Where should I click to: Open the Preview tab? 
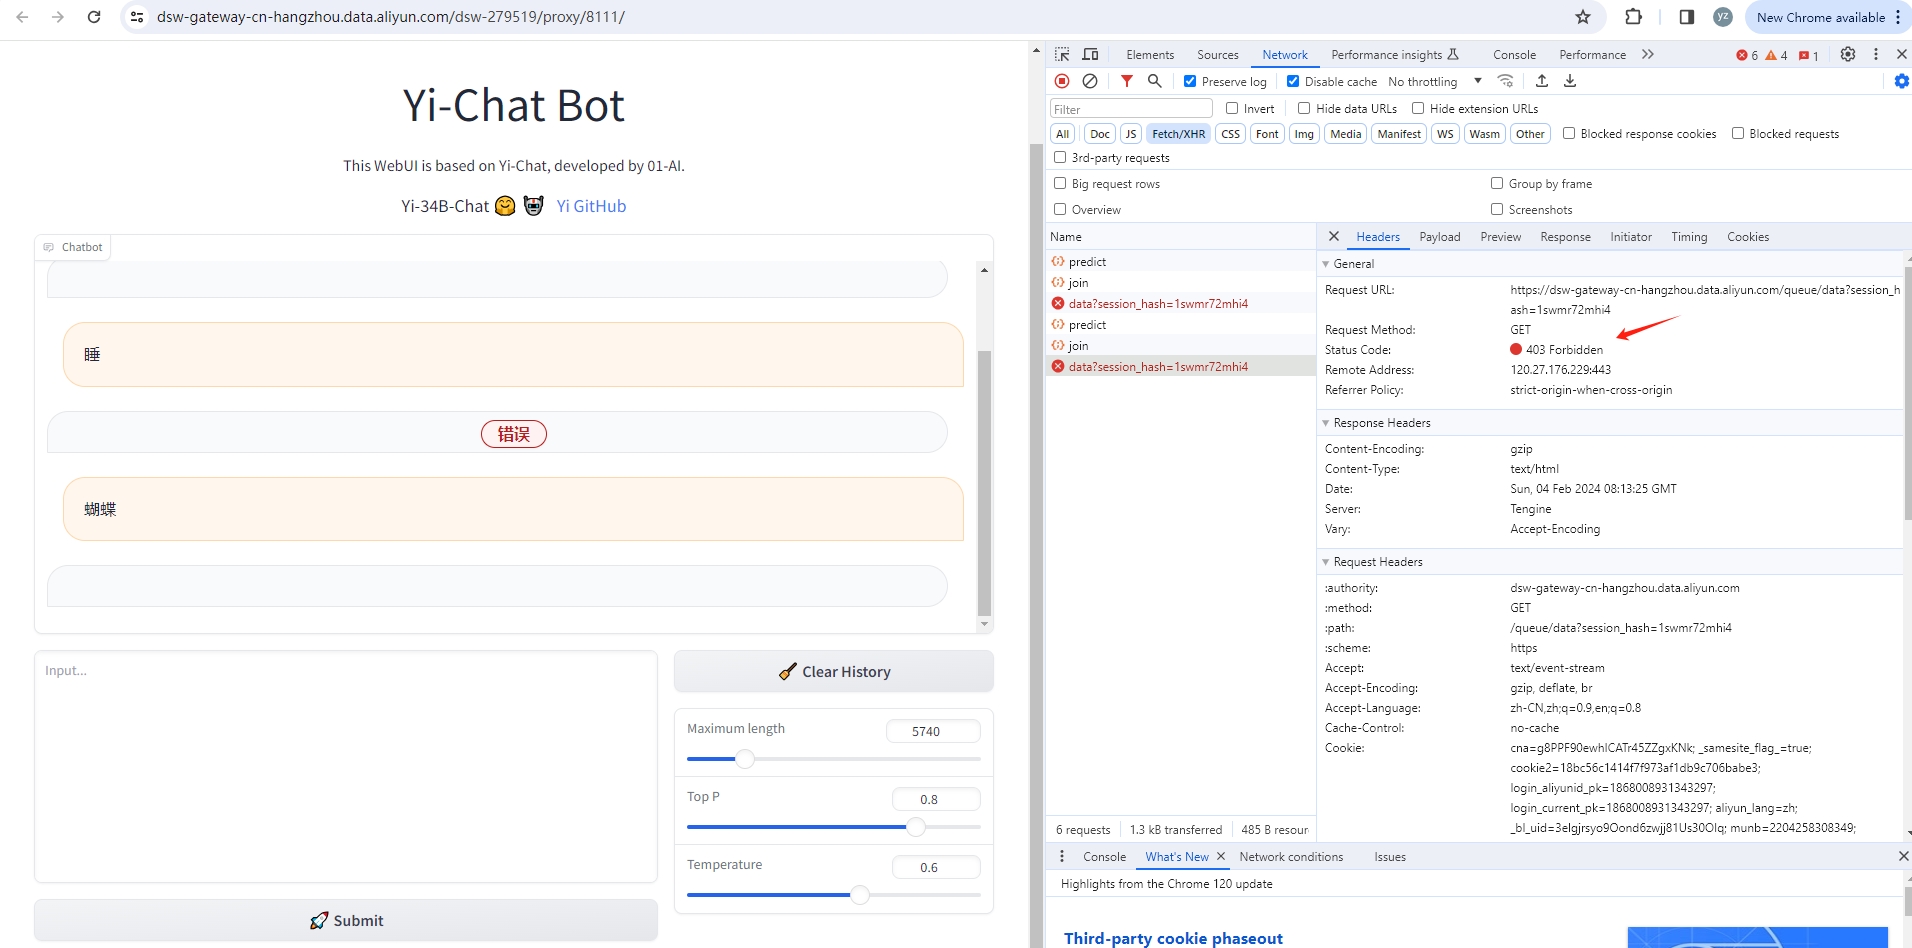point(1501,237)
